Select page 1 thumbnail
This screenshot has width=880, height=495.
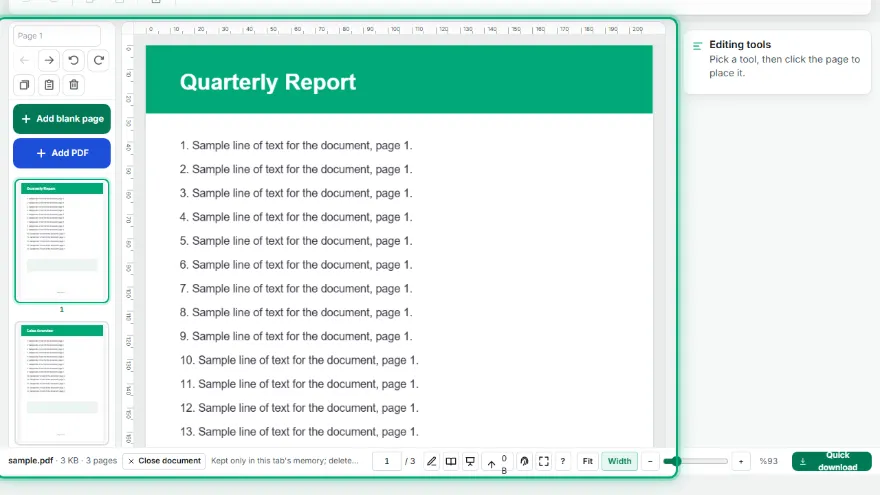pyautogui.click(x=62, y=241)
